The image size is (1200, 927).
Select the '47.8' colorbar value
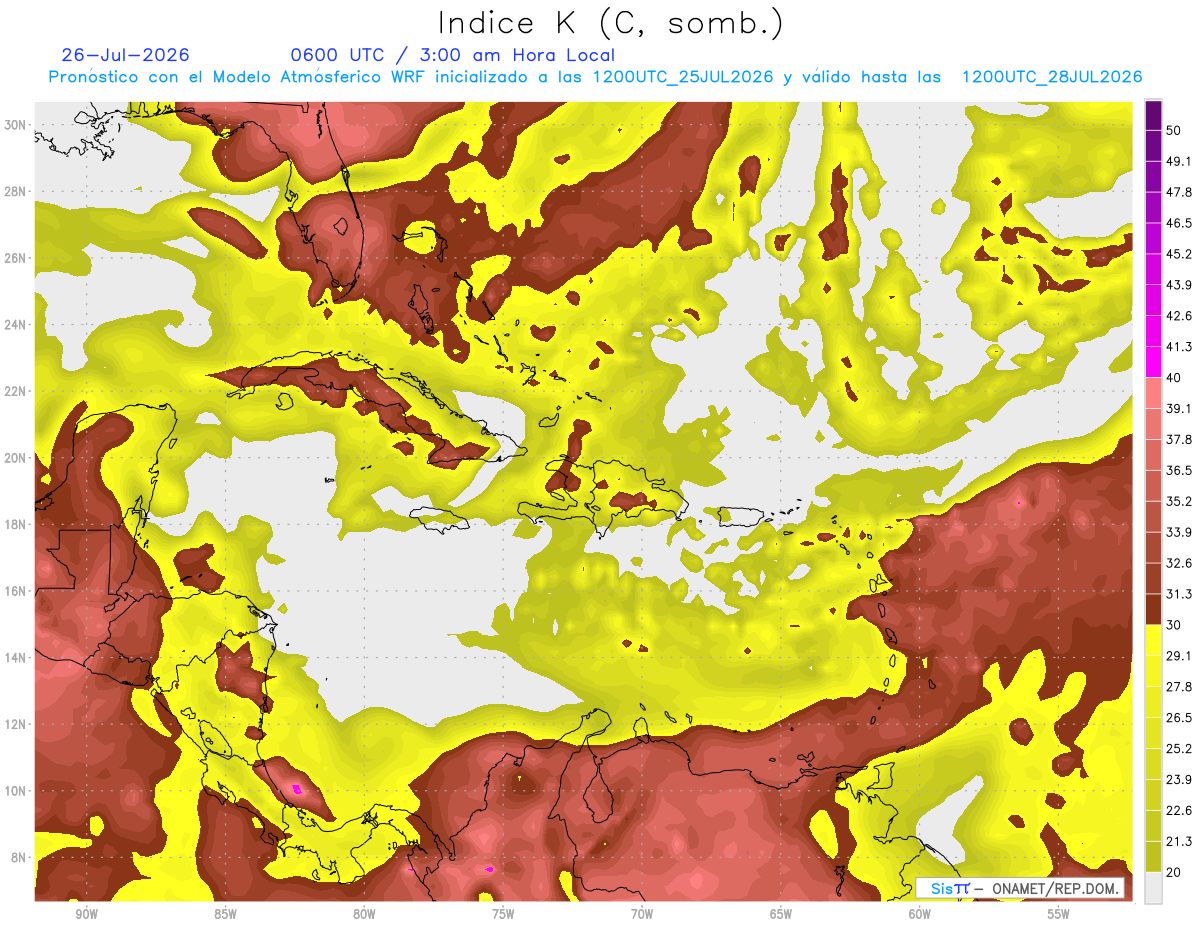[1179, 192]
